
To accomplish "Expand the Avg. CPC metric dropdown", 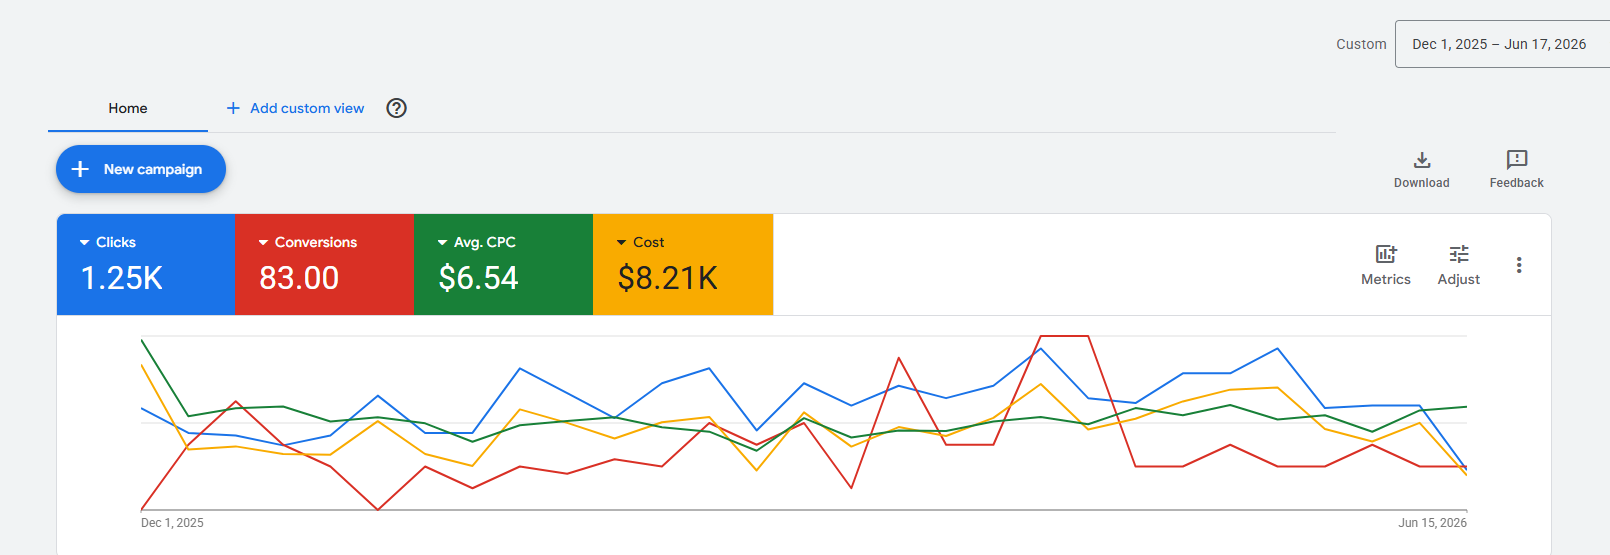I will coord(443,243).
